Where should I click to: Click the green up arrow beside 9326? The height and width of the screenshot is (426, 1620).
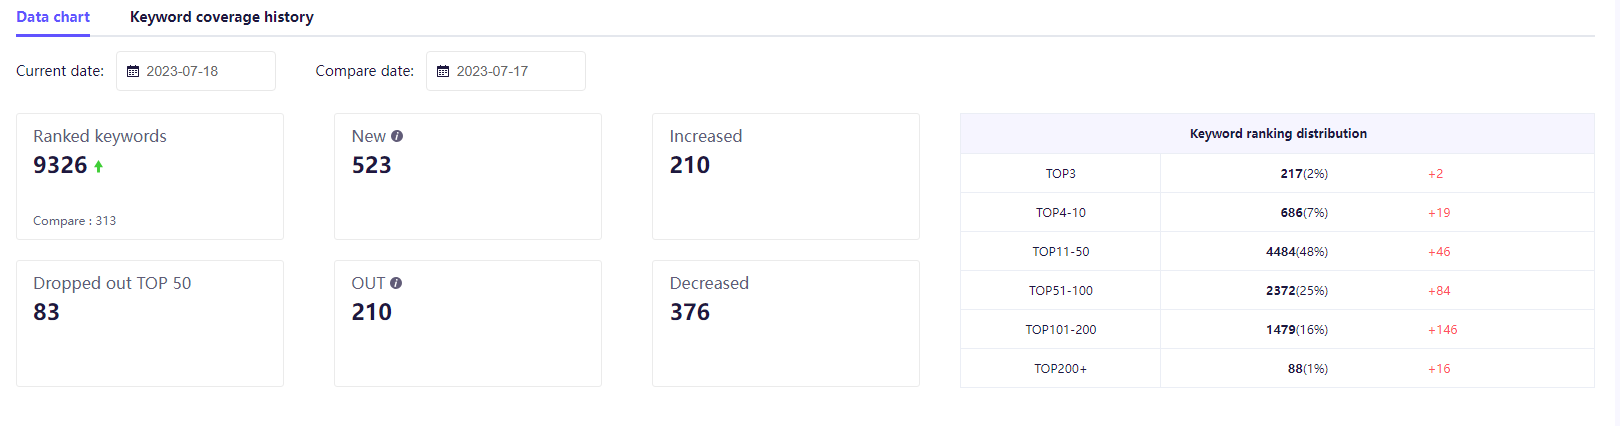[98, 166]
